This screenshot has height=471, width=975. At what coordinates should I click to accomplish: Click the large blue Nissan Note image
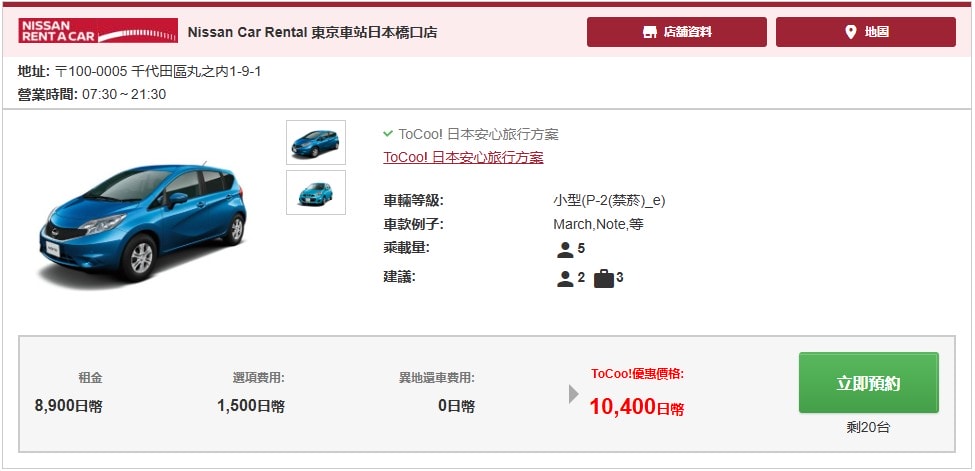(x=142, y=223)
